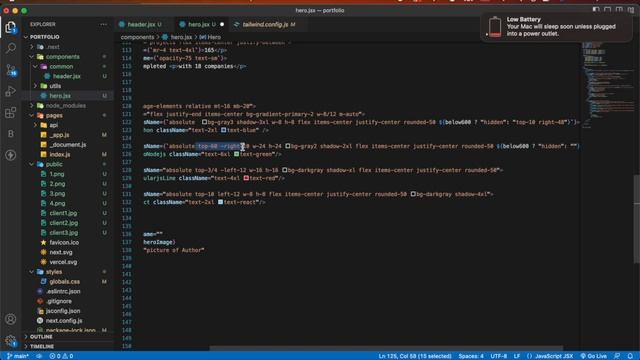Change indentation via Spaces: 4

[x=471, y=356]
